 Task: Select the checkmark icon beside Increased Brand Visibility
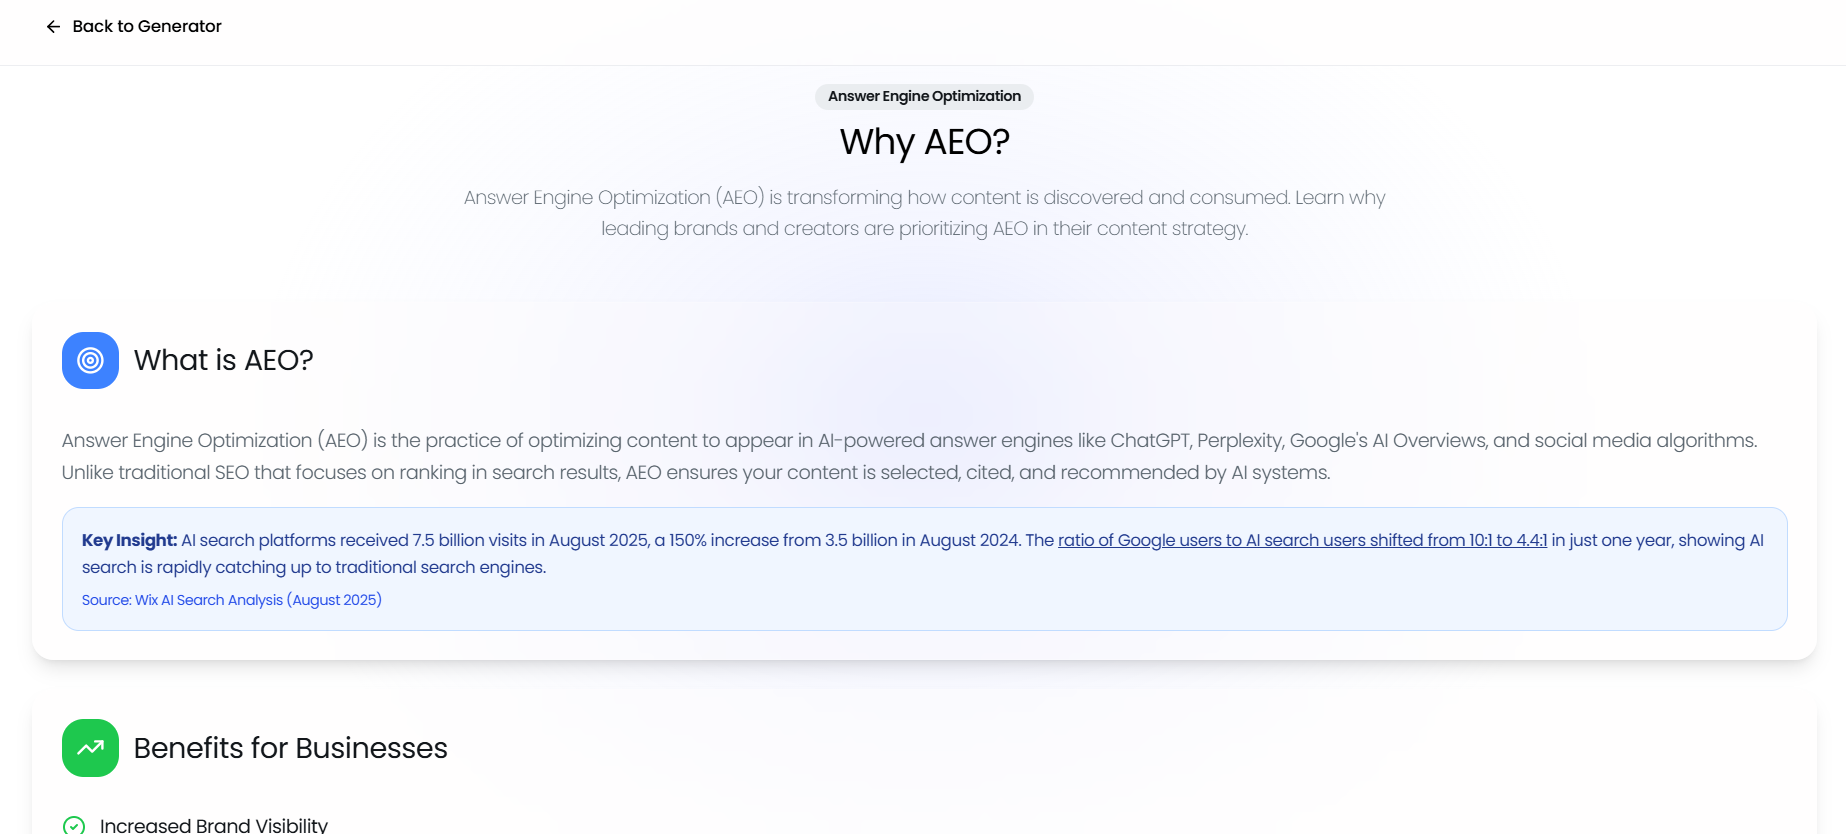(75, 824)
